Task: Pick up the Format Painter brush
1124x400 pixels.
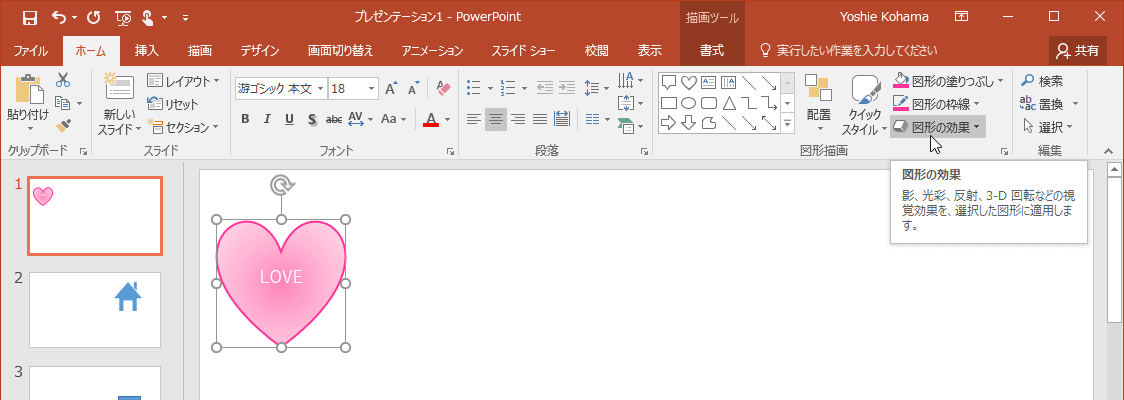Action: click(62, 126)
